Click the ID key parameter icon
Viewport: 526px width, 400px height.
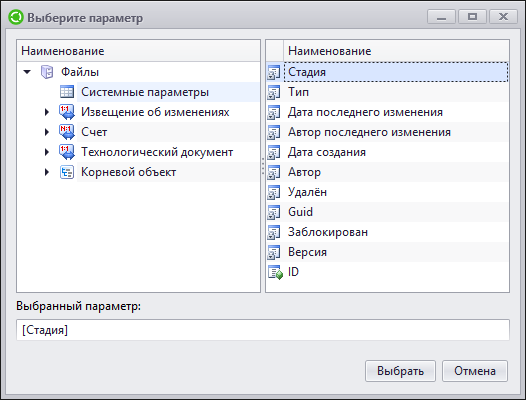pos(275,272)
